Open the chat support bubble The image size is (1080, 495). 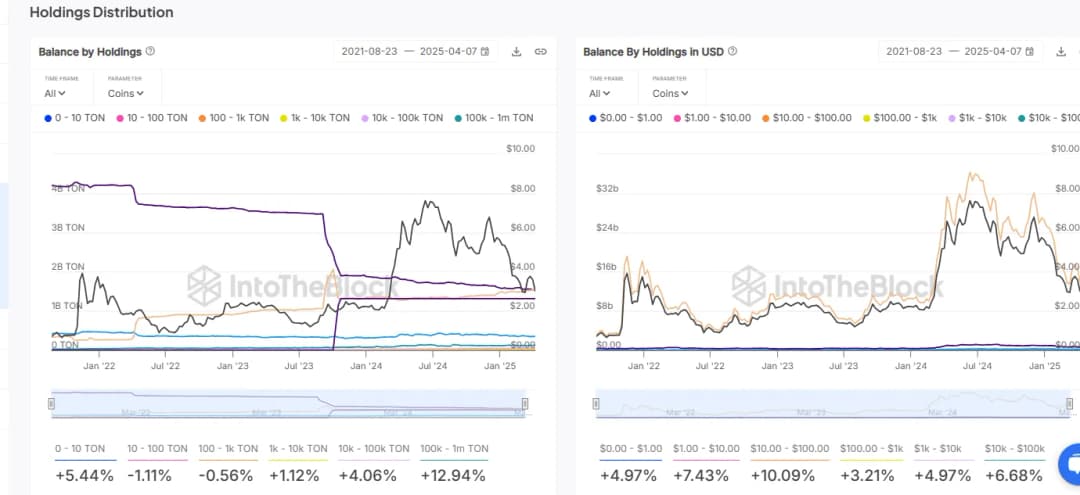tap(1069, 463)
